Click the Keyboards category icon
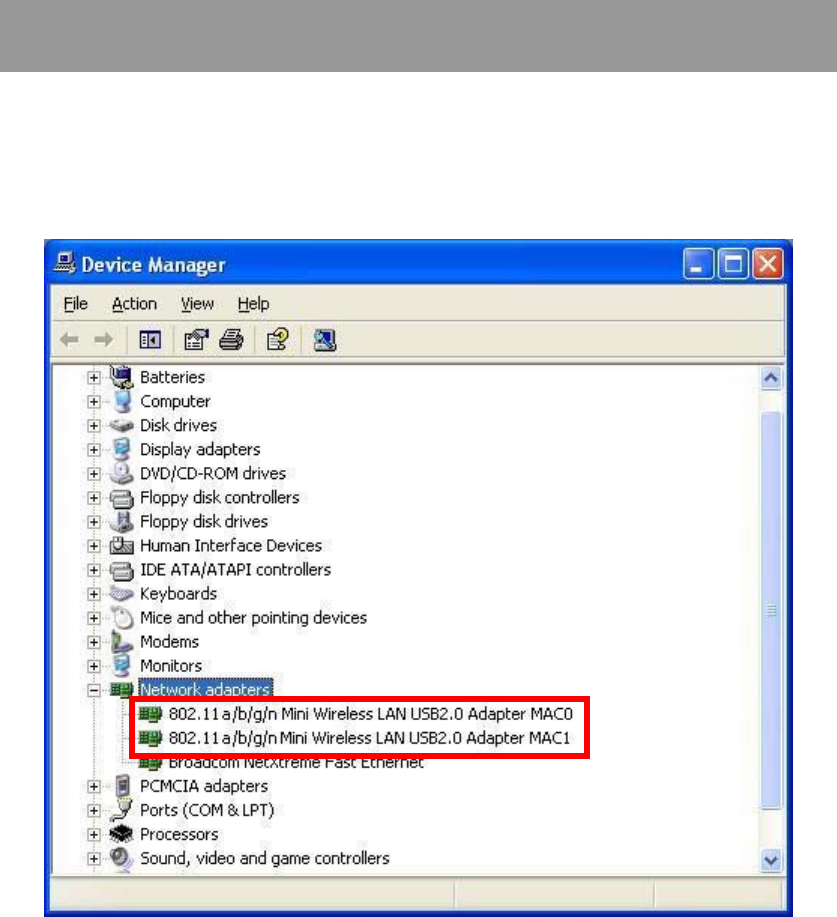Screen dimensions: 837x917 [122, 594]
